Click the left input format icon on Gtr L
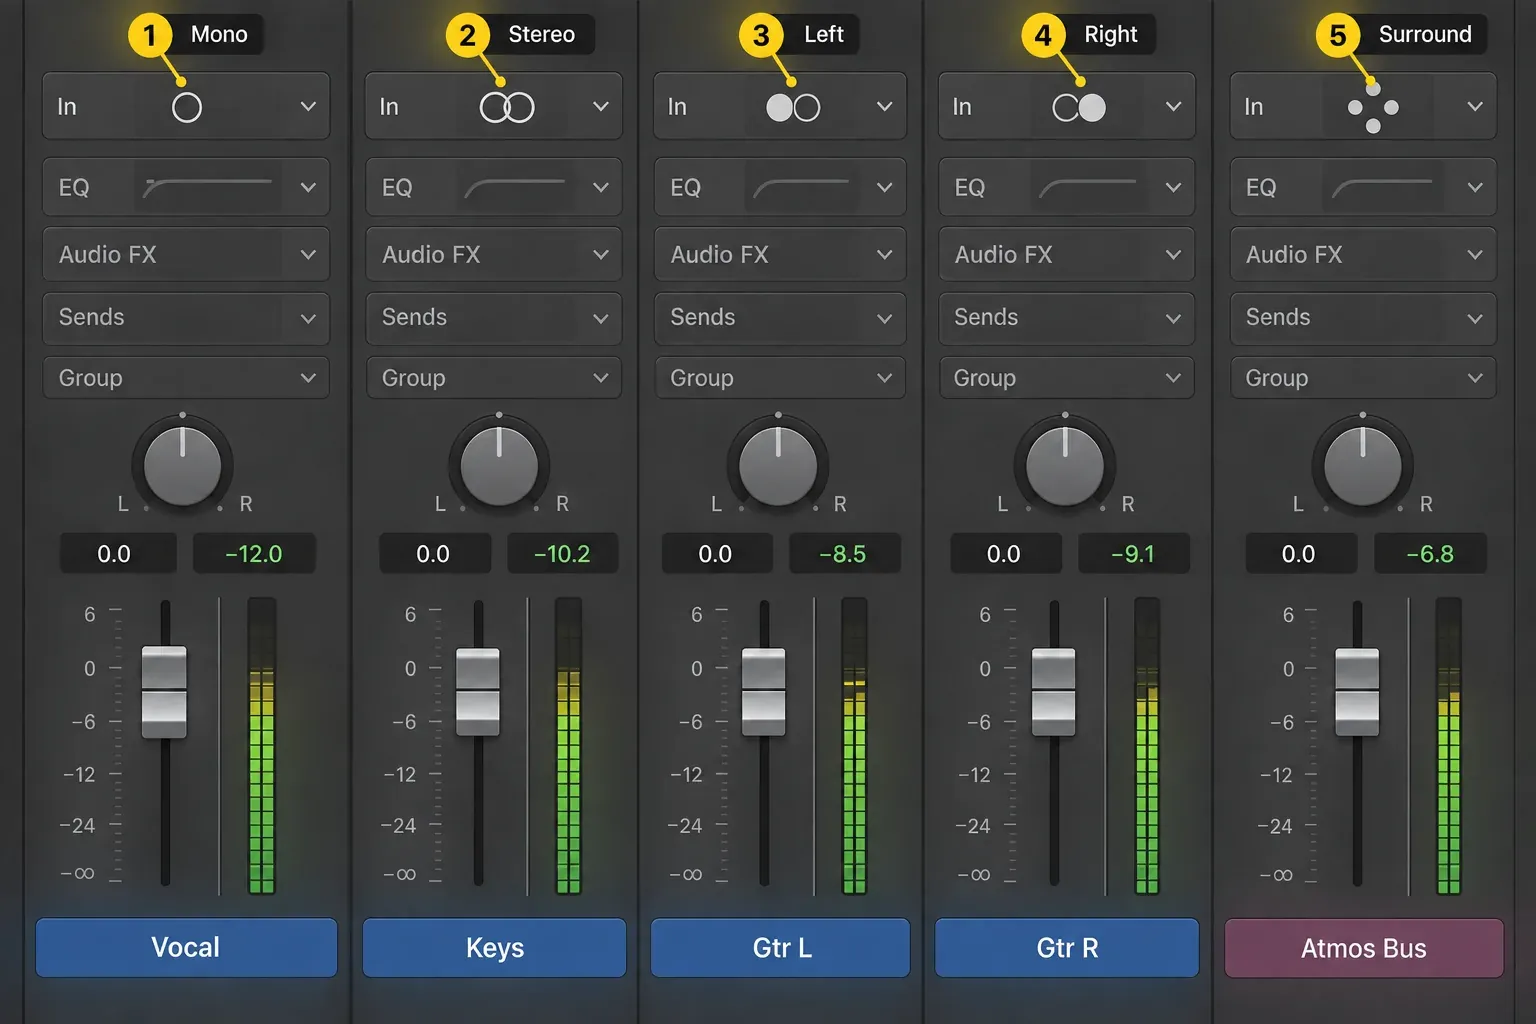The height and width of the screenshot is (1024, 1536). click(x=793, y=107)
